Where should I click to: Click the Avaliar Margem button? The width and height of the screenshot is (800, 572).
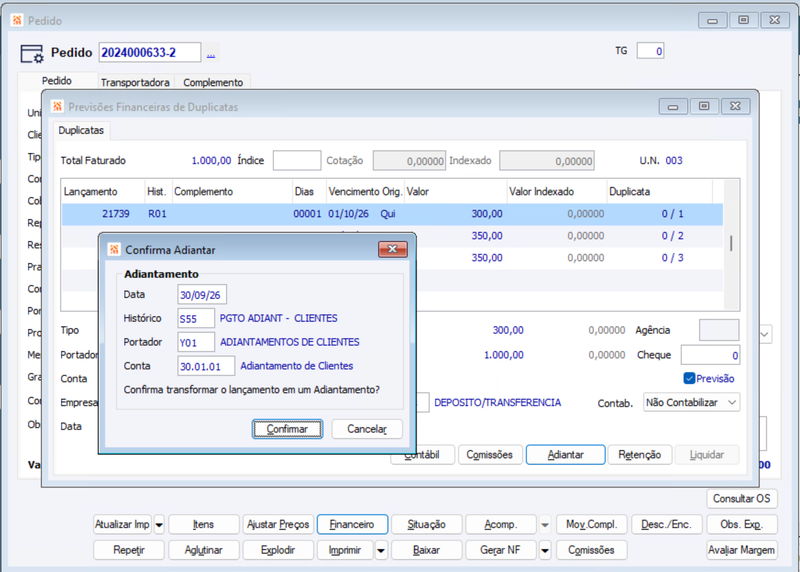742,551
